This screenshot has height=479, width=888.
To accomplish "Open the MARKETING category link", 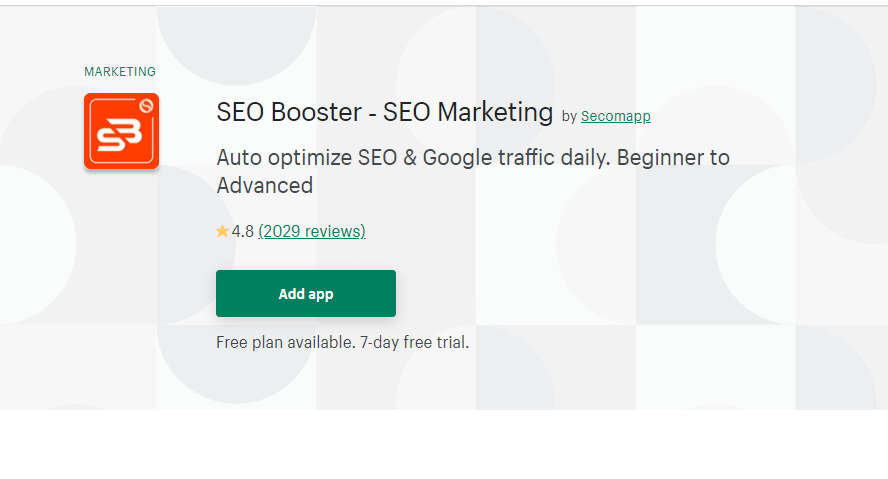I will [x=119, y=72].
